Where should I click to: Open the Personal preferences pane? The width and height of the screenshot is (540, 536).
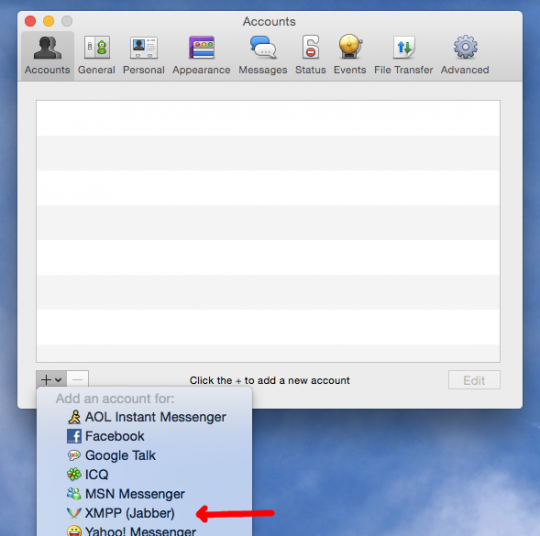coord(144,55)
